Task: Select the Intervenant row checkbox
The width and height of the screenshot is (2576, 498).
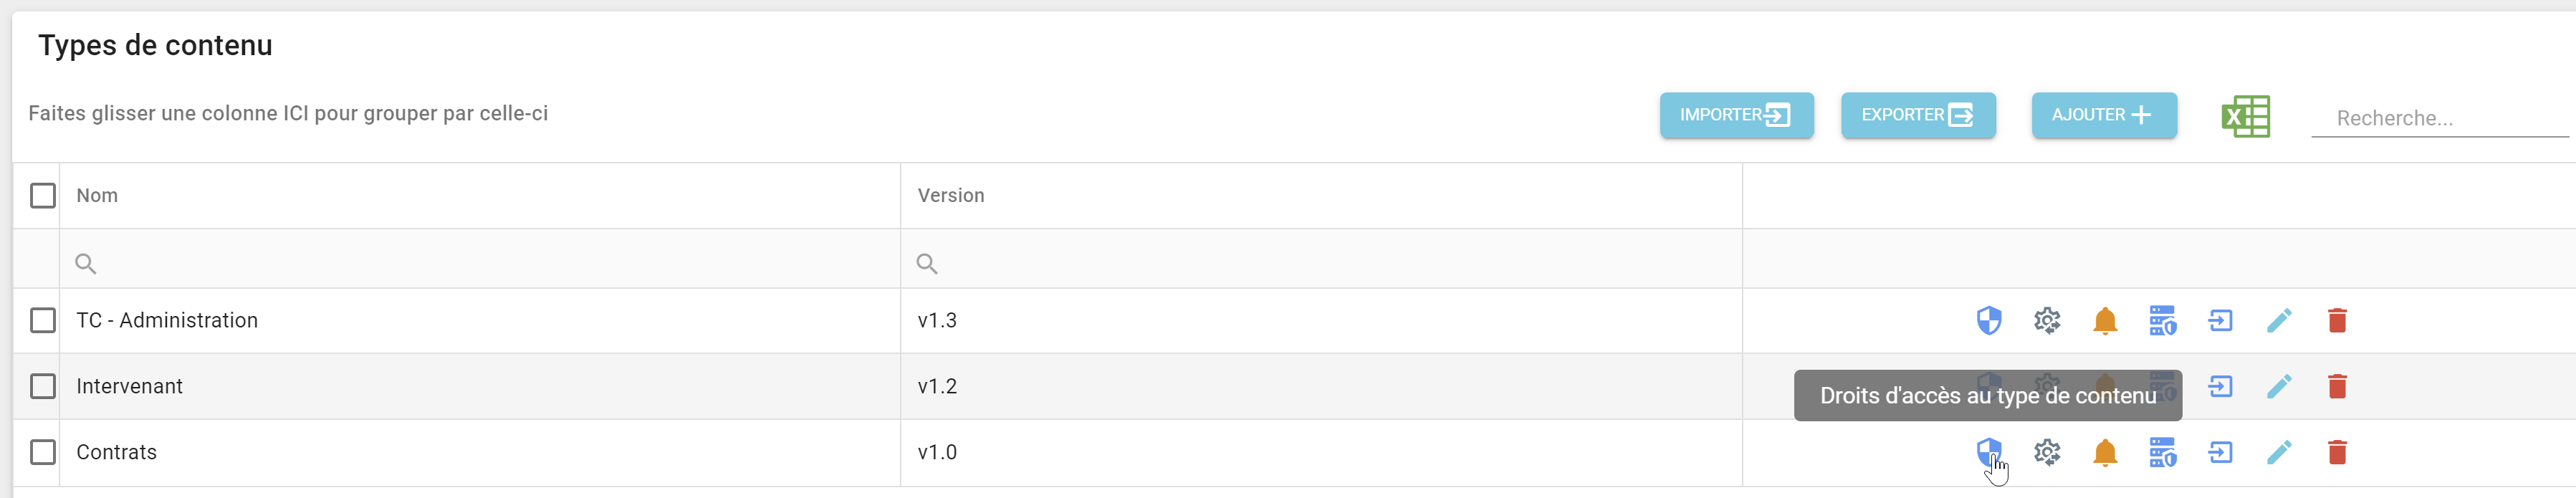Action: (x=43, y=387)
